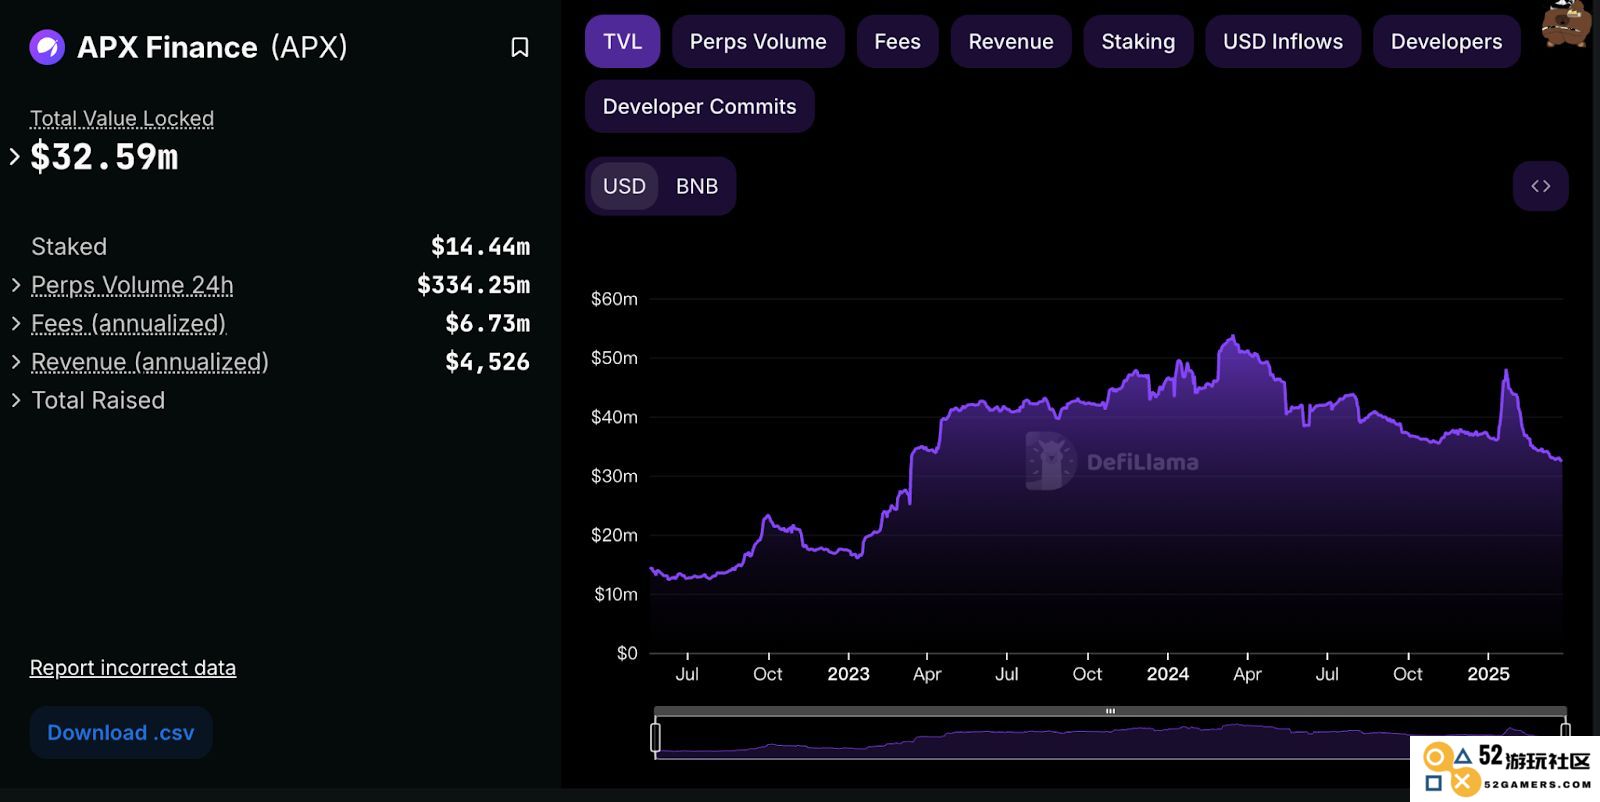This screenshot has width=1600, height=802.
Task: Toggle the TVL chart metric
Action: click(622, 42)
